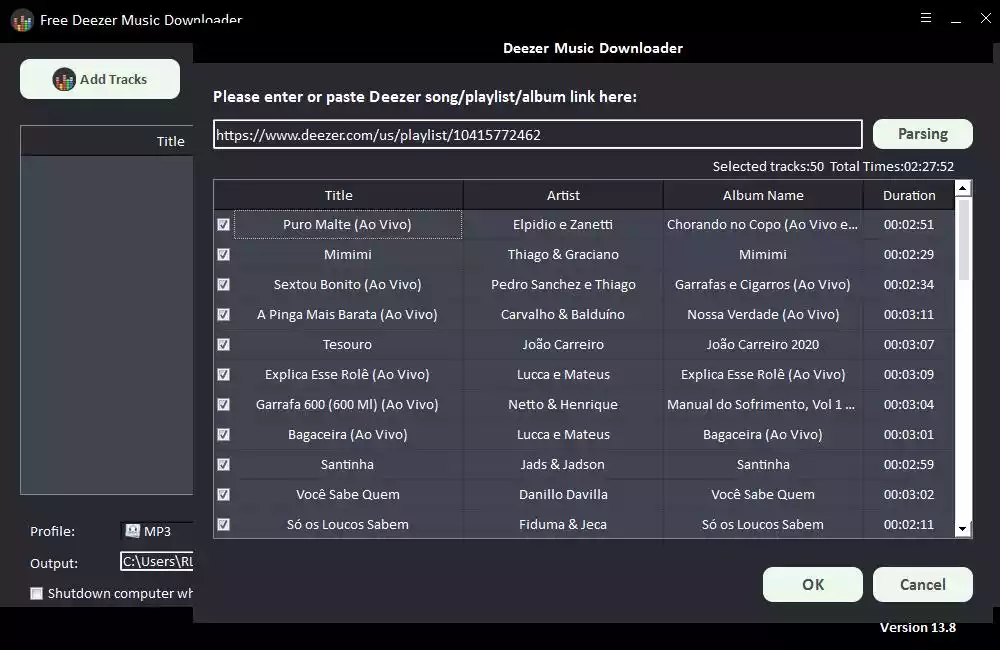Sort by the Artist column header

[x=563, y=195]
